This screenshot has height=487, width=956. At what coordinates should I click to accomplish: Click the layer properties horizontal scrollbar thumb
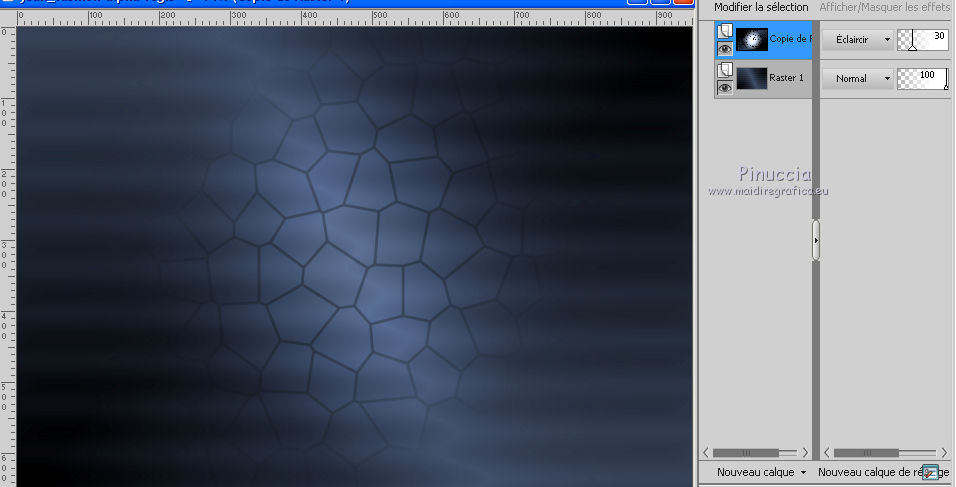point(866,453)
